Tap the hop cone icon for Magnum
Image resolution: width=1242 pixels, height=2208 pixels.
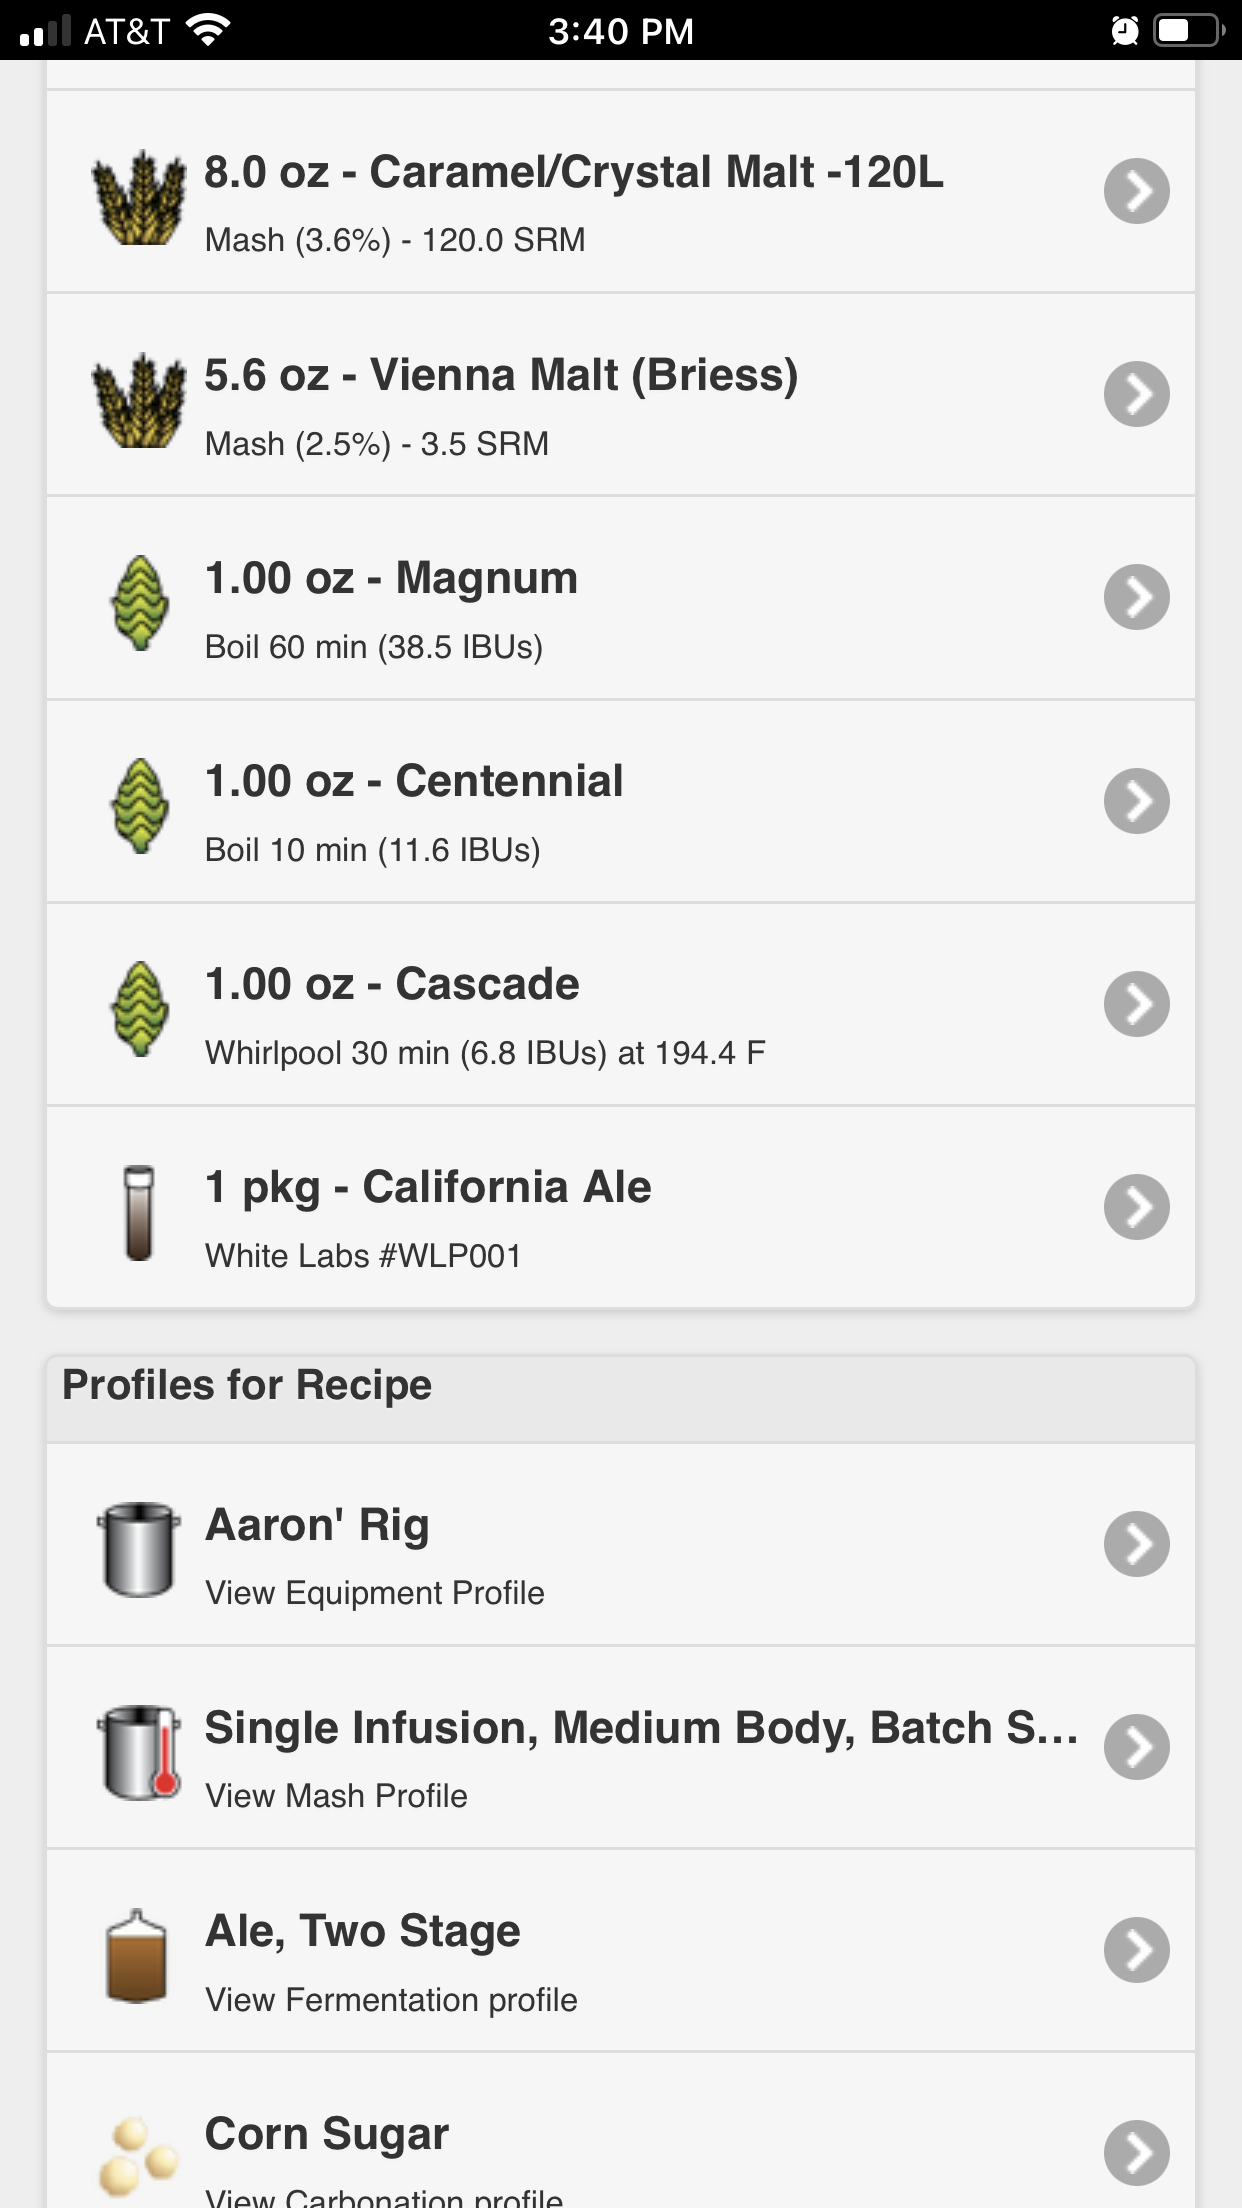(x=139, y=604)
